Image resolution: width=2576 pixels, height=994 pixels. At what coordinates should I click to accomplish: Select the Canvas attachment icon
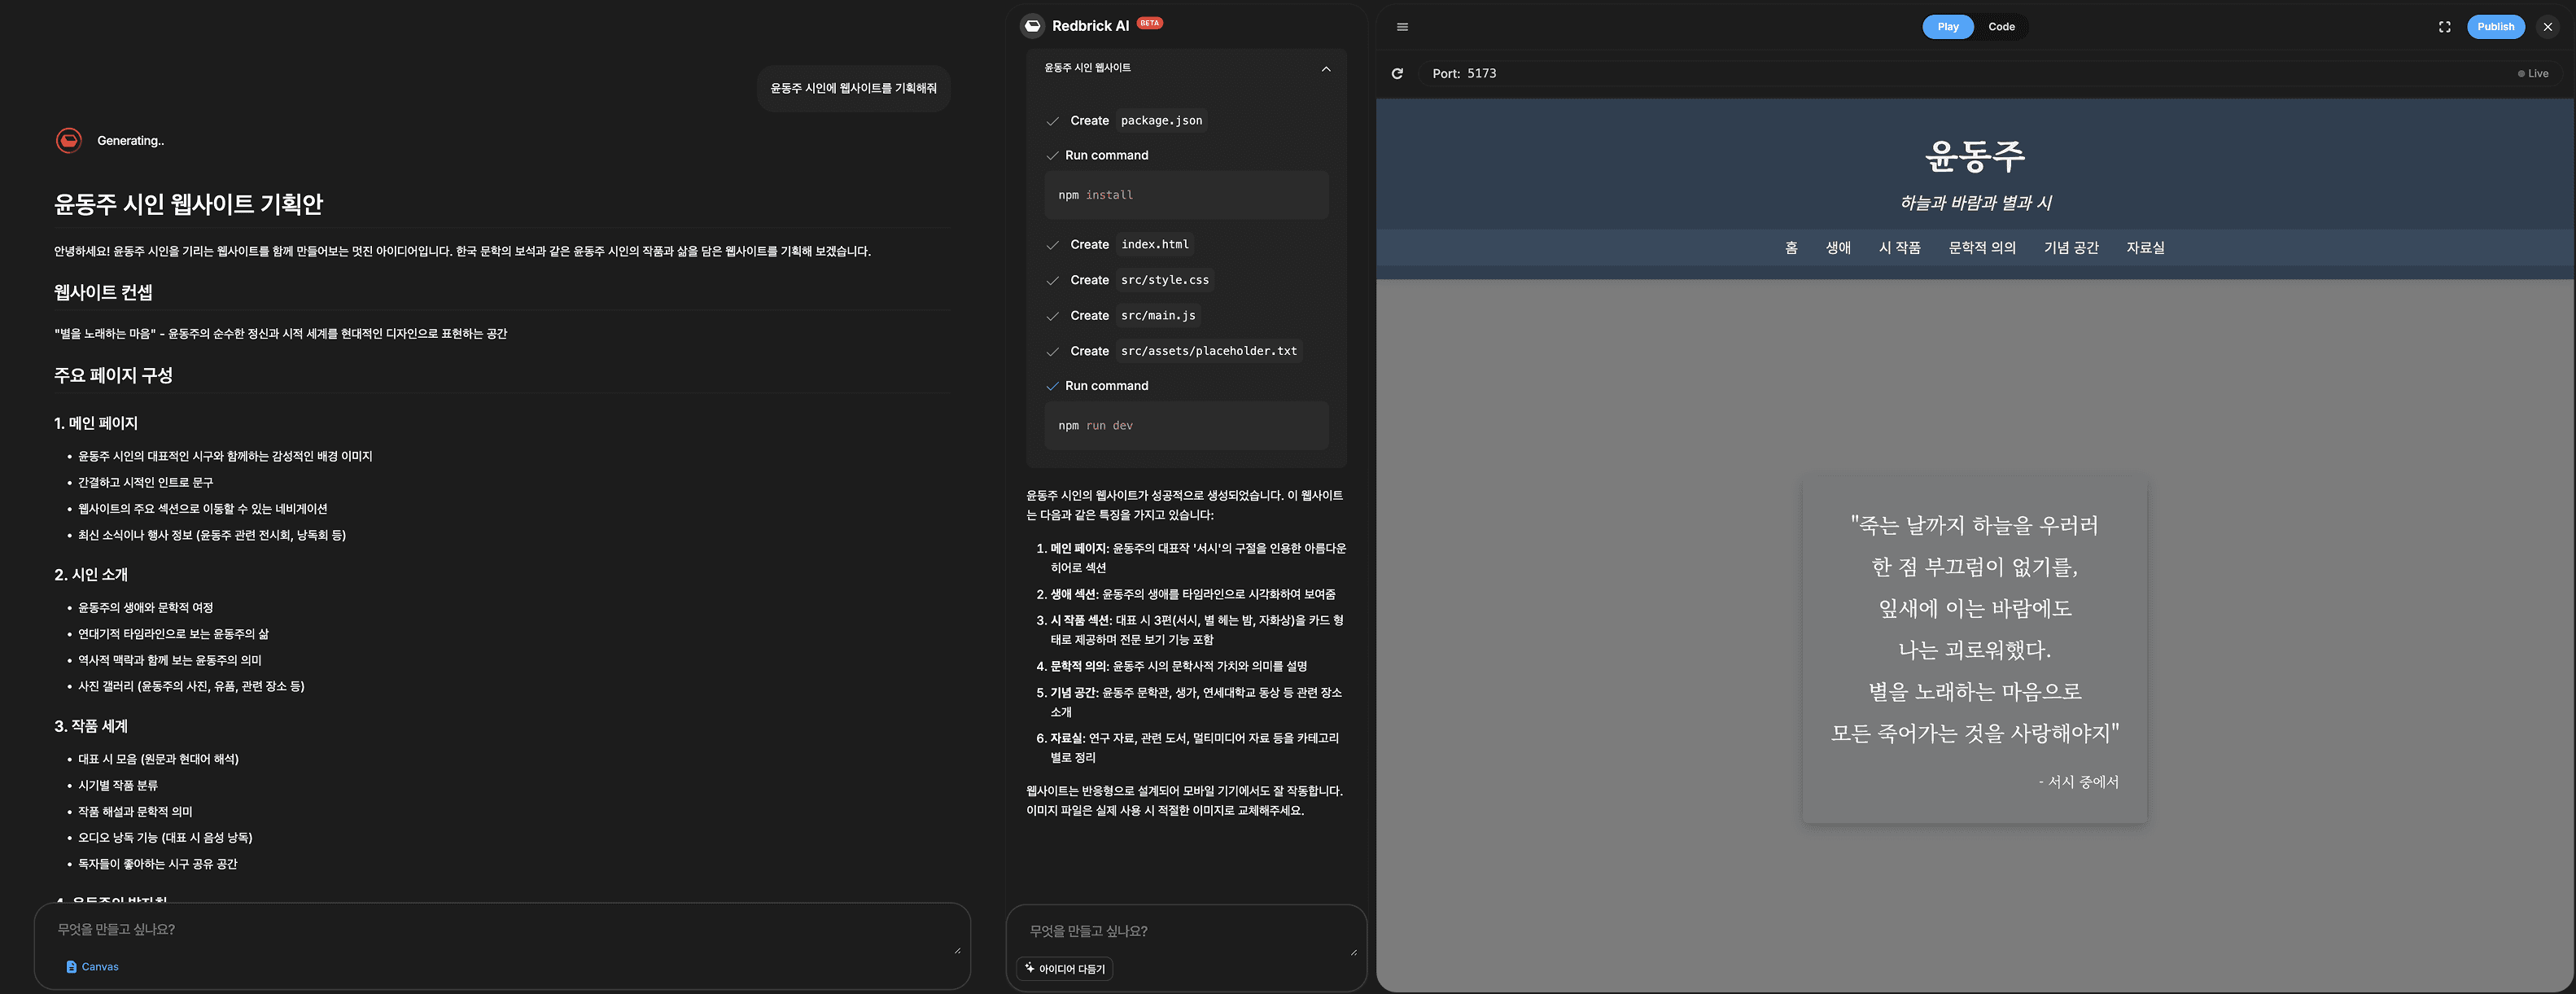tap(70, 966)
